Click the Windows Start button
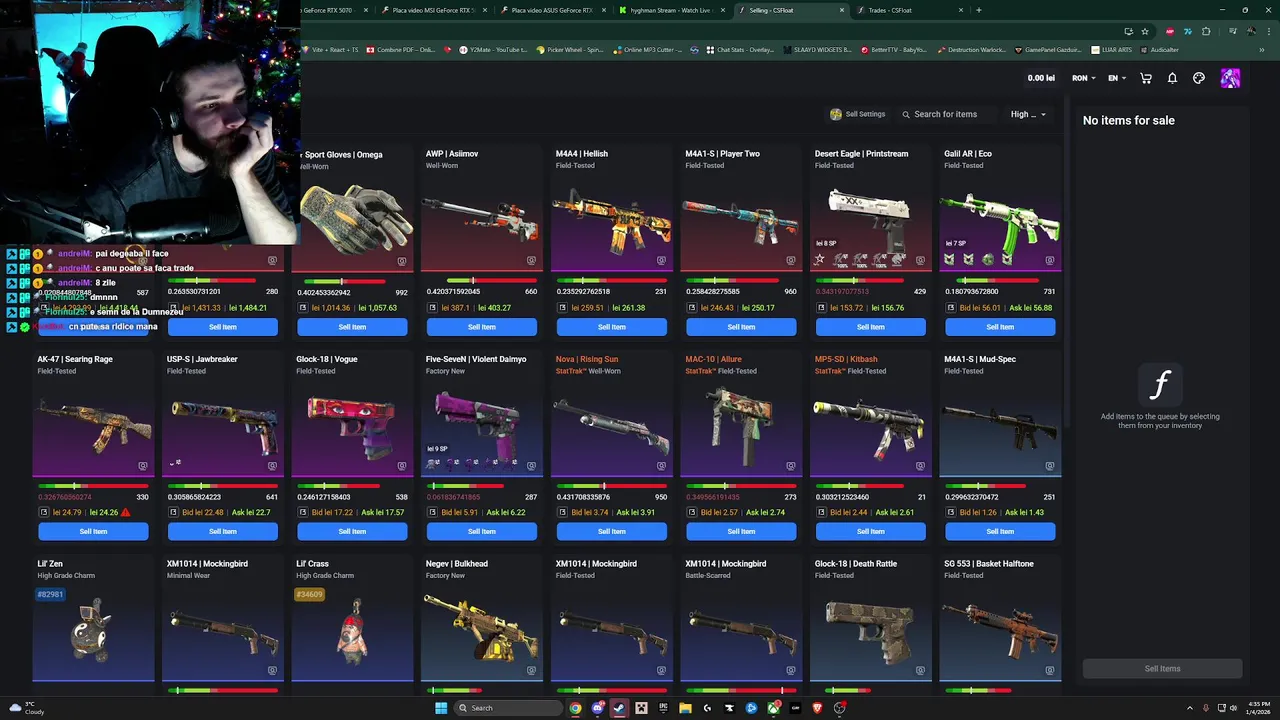Viewport: 1280px width, 720px height. coord(441,708)
